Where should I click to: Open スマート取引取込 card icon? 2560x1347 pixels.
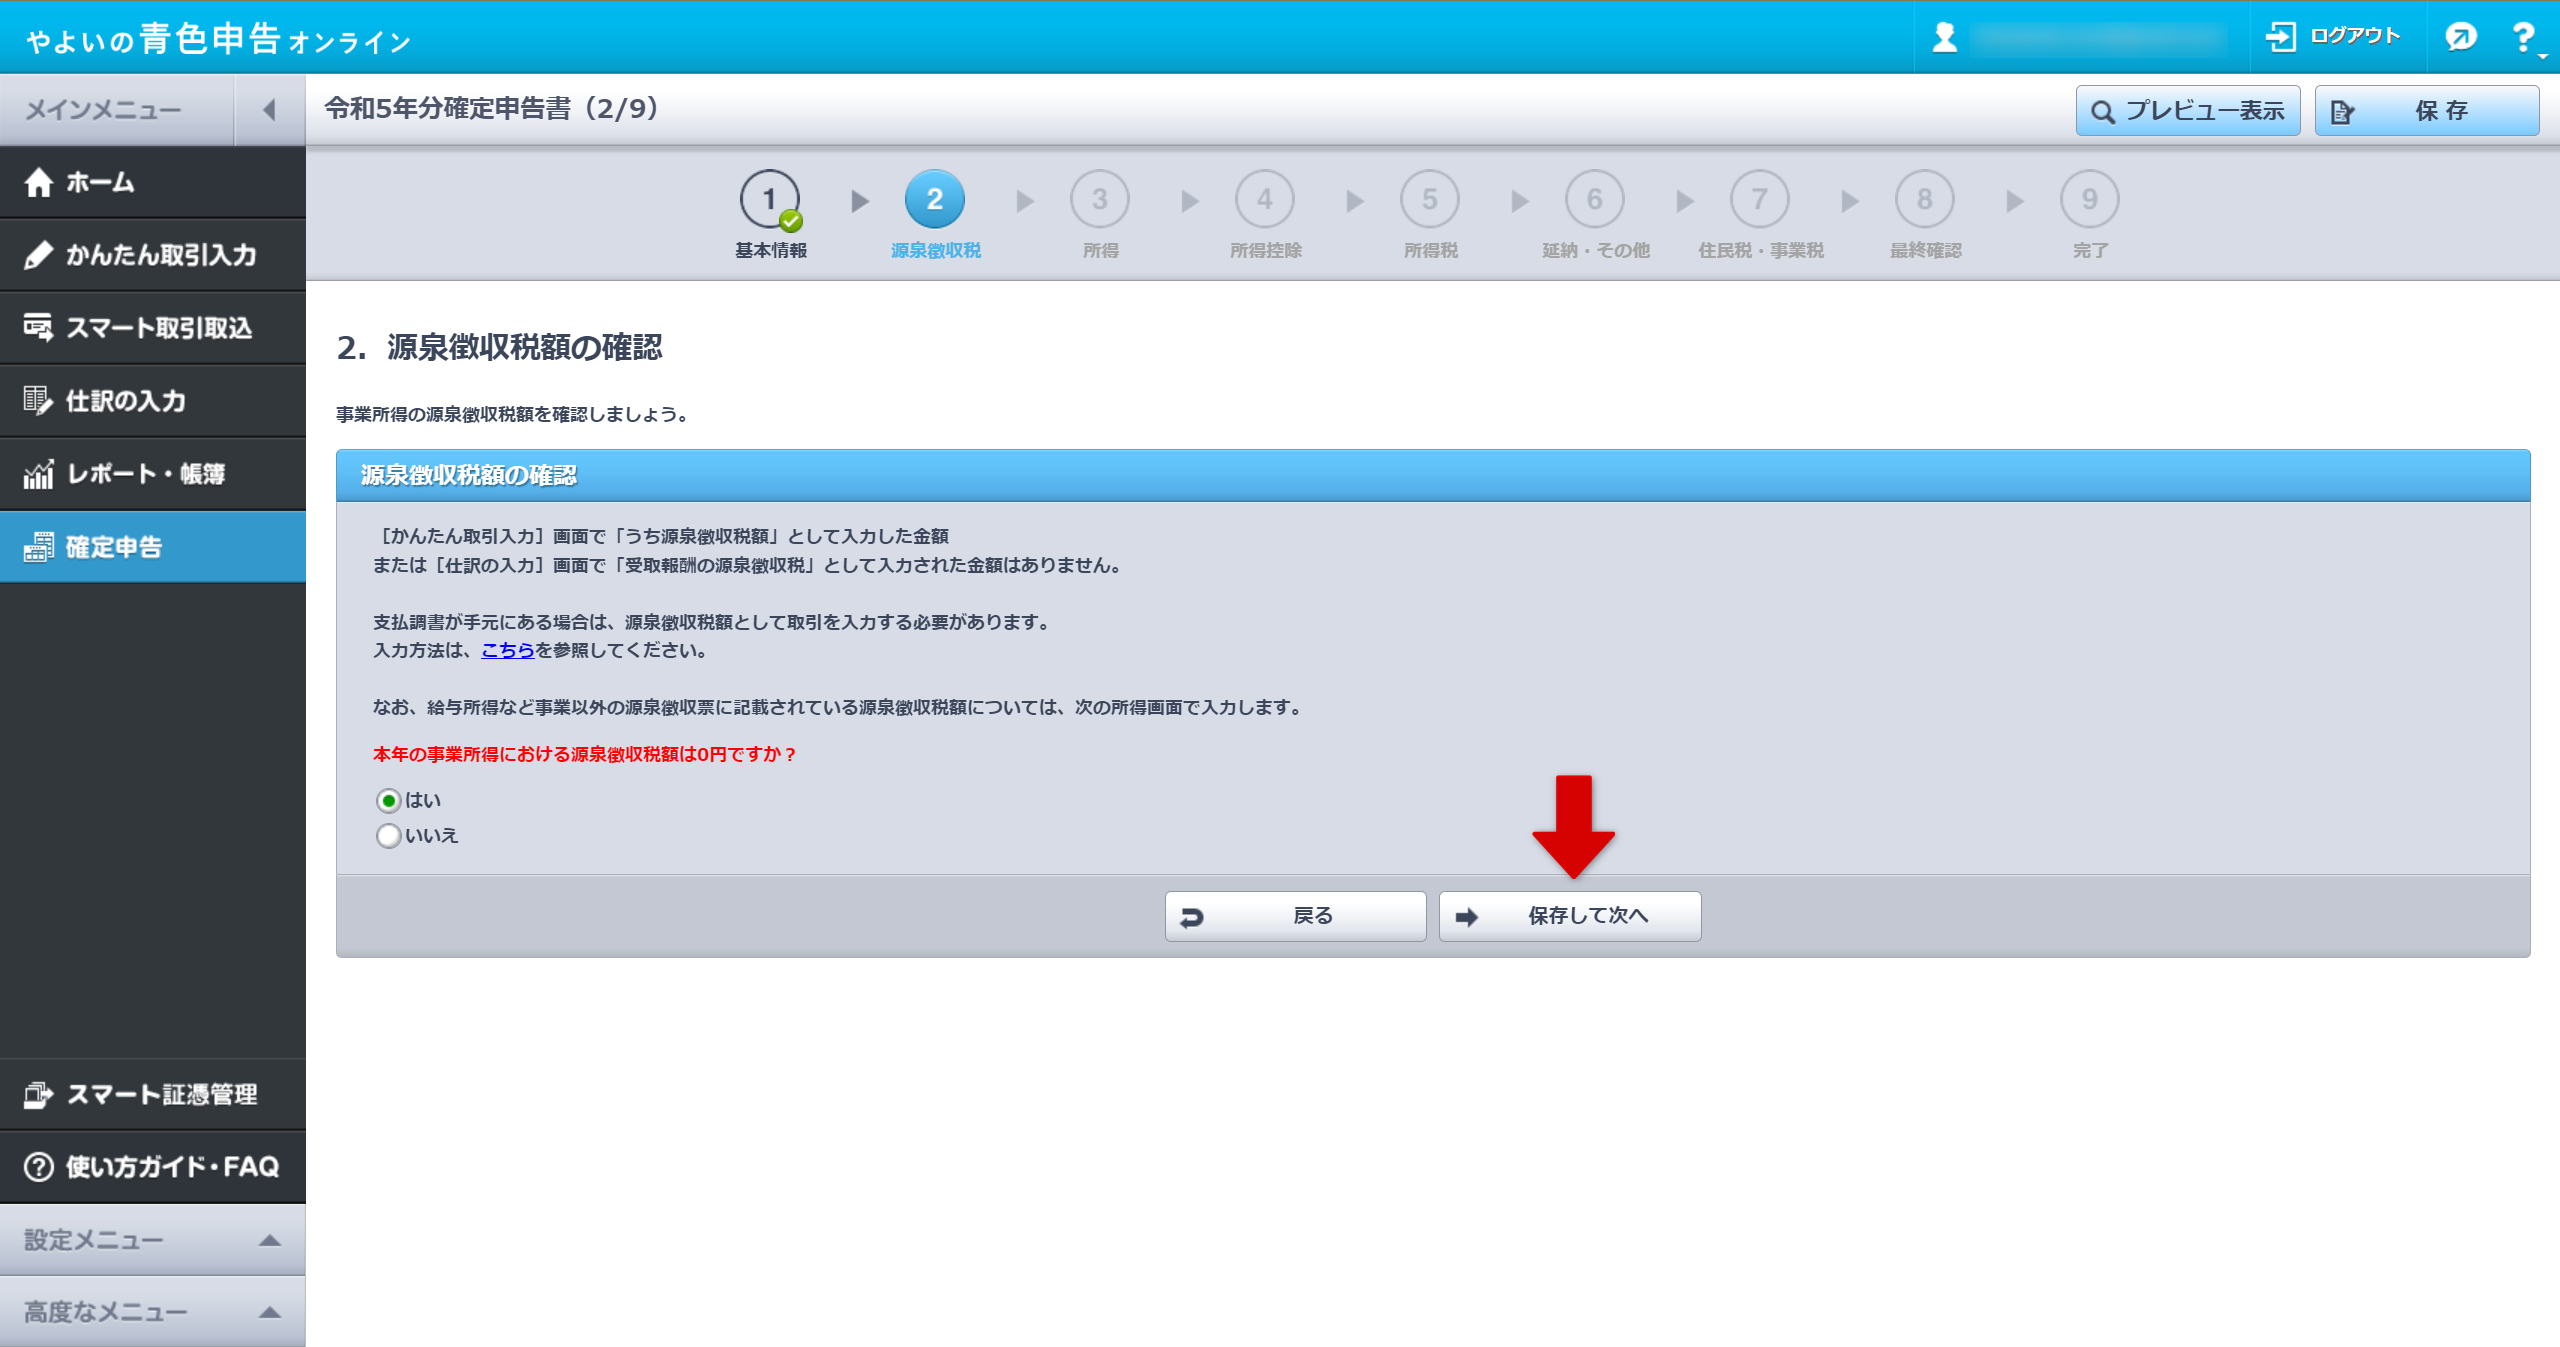pos(39,328)
